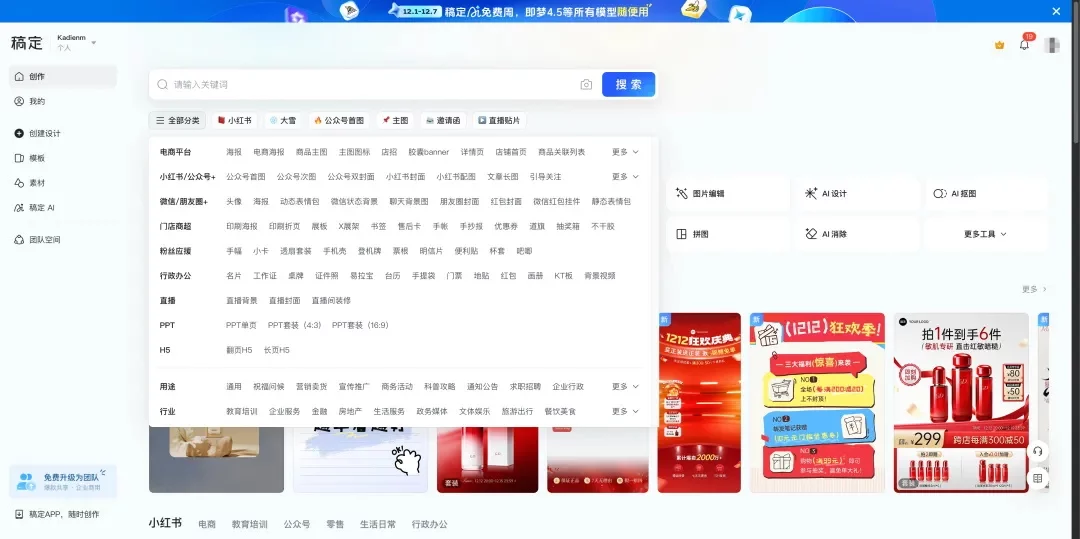Choose 餐饮美食 under 行业
This screenshot has width=1080, height=539.
point(560,411)
